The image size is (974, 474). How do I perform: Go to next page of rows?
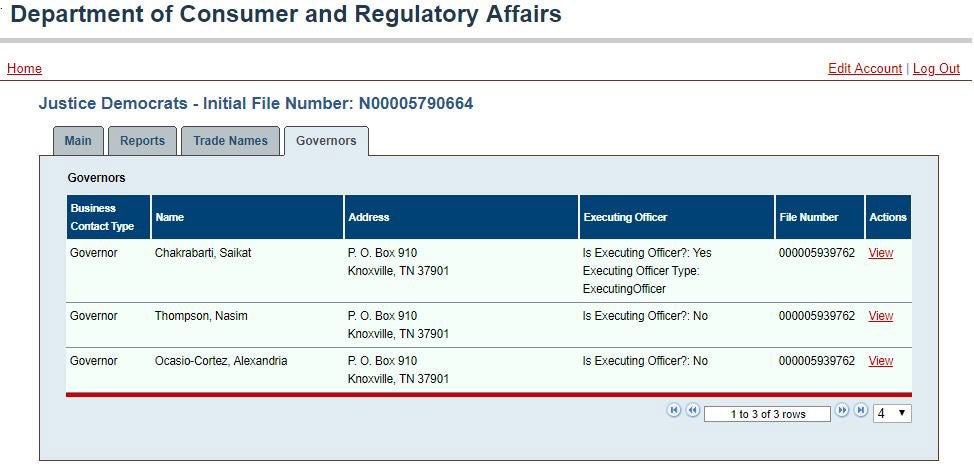(x=842, y=411)
